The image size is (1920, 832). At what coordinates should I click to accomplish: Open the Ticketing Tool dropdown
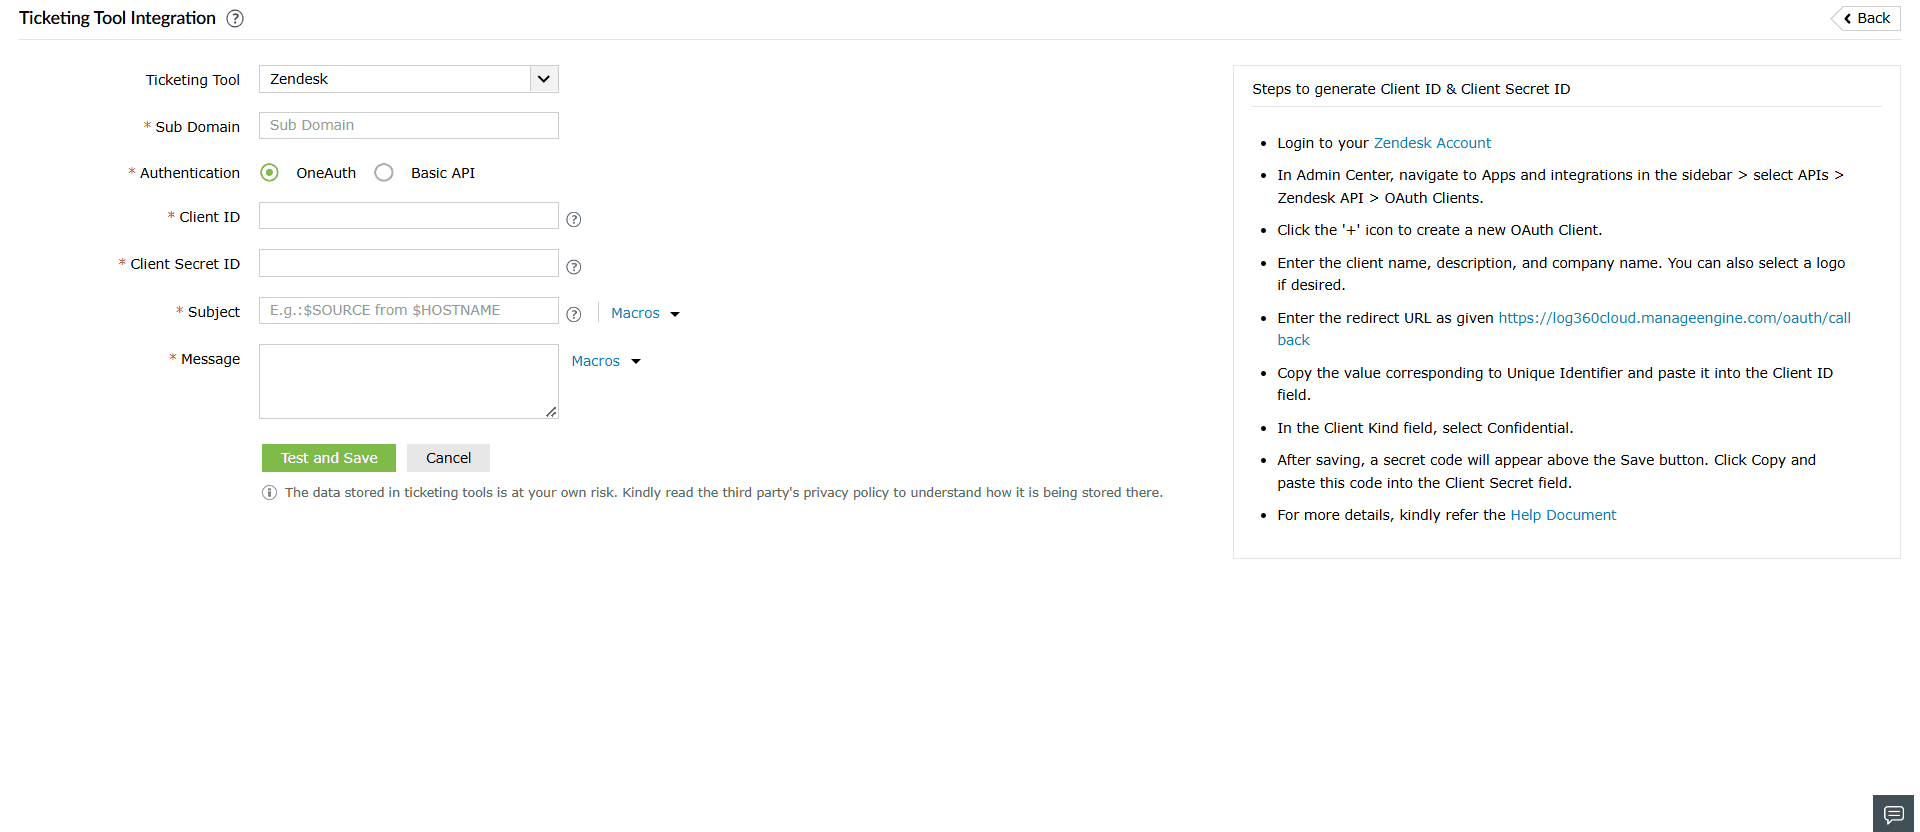coord(409,79)
